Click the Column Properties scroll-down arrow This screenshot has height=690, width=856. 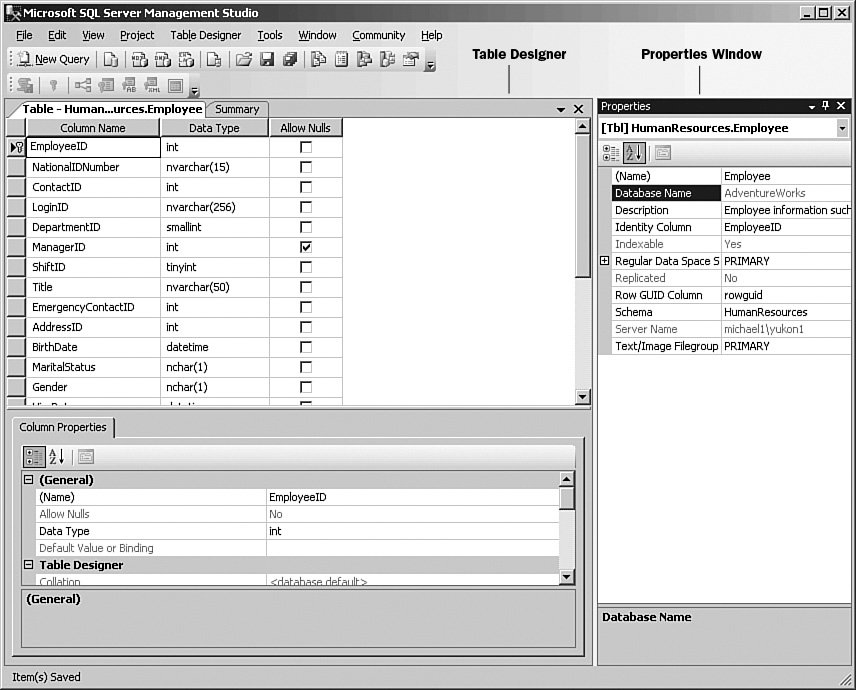(567, 576)
